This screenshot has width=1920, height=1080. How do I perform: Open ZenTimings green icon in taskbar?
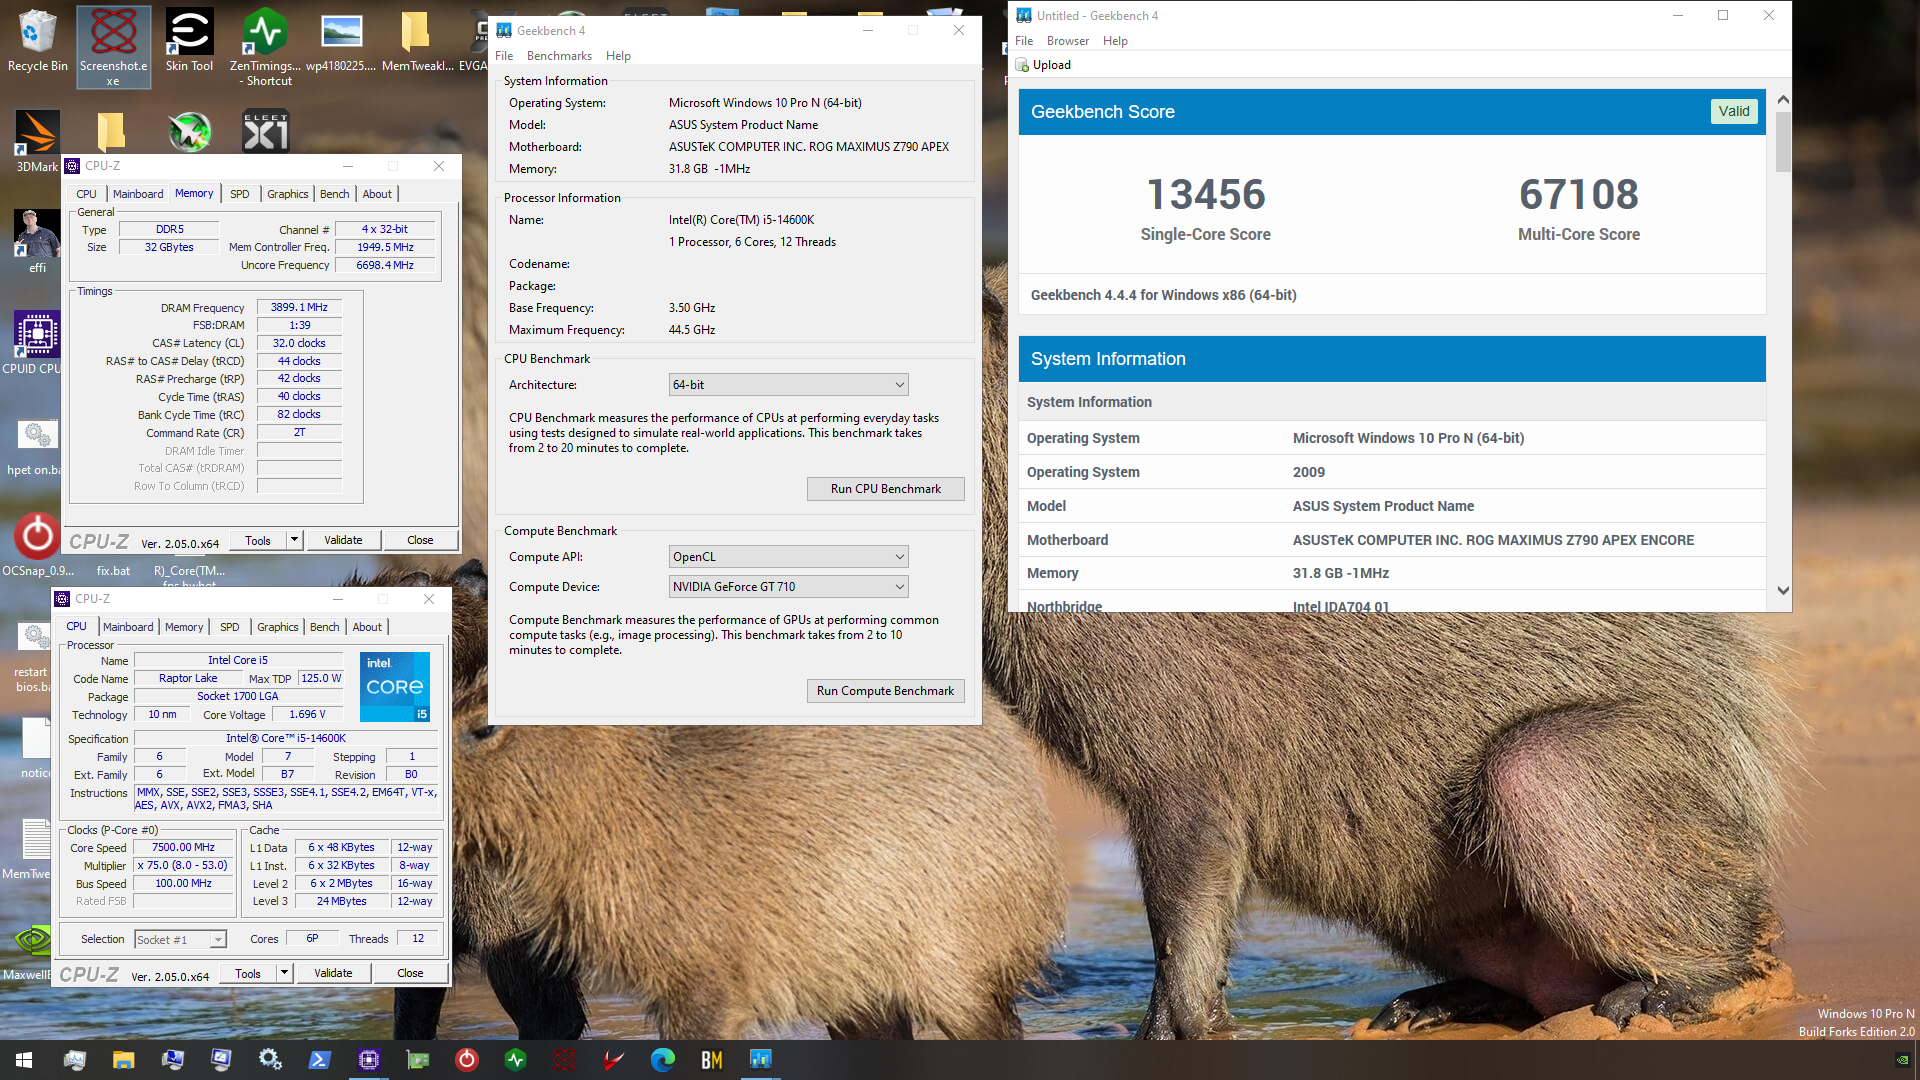(515, 1059)
